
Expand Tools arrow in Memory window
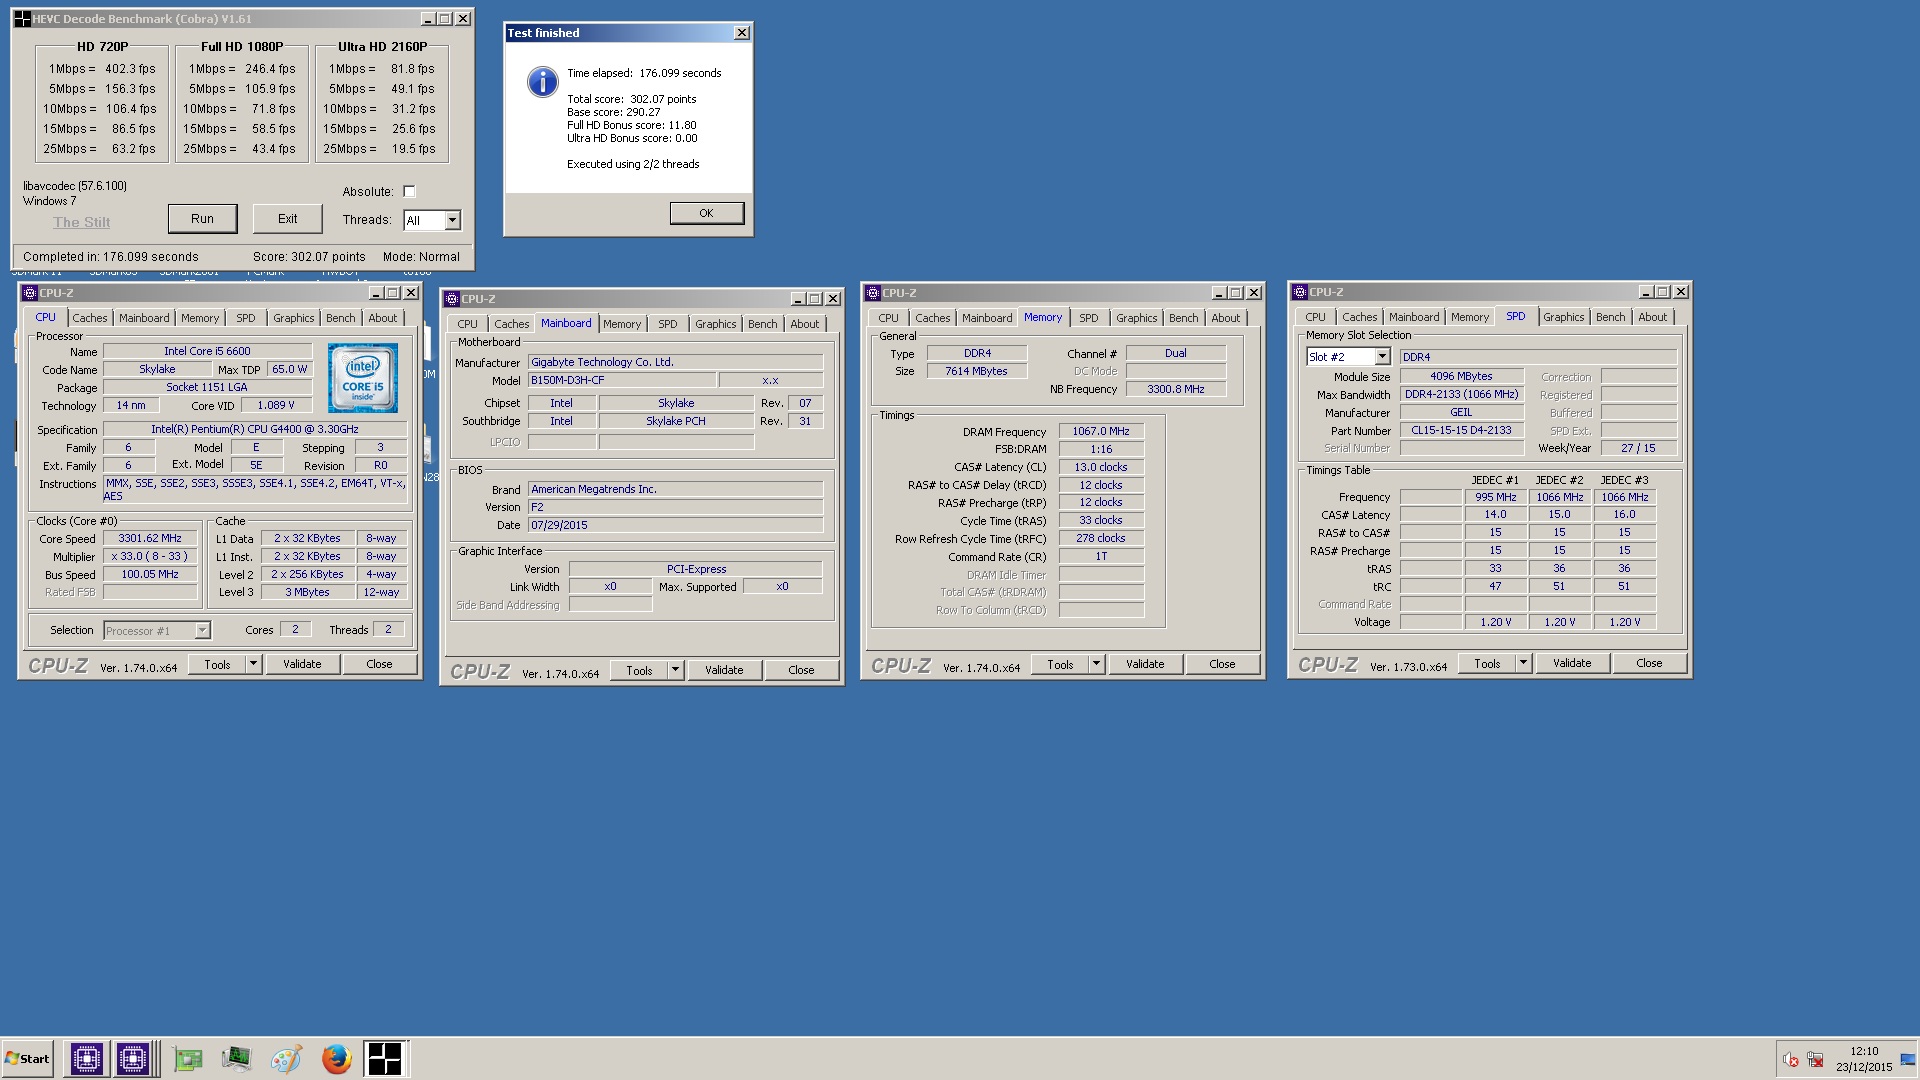point(1096,664)
